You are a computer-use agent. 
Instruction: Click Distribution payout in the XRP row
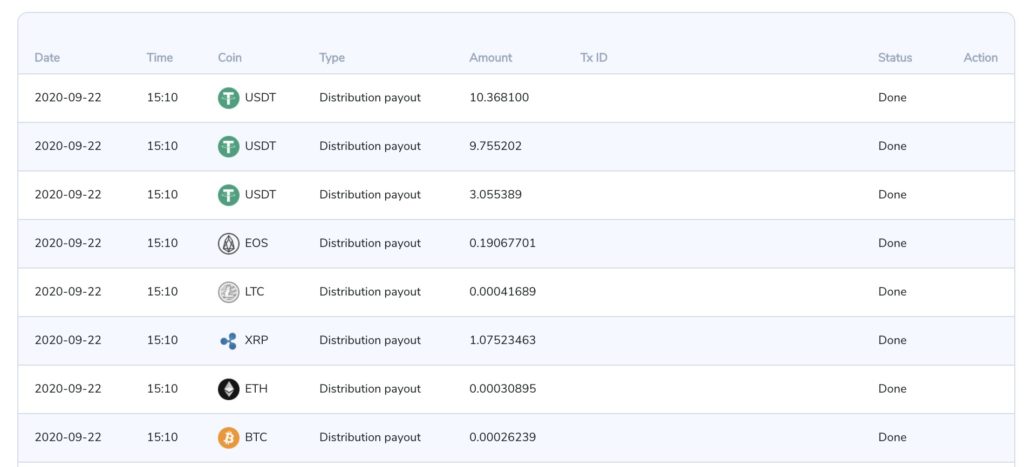tap(370, 340)
